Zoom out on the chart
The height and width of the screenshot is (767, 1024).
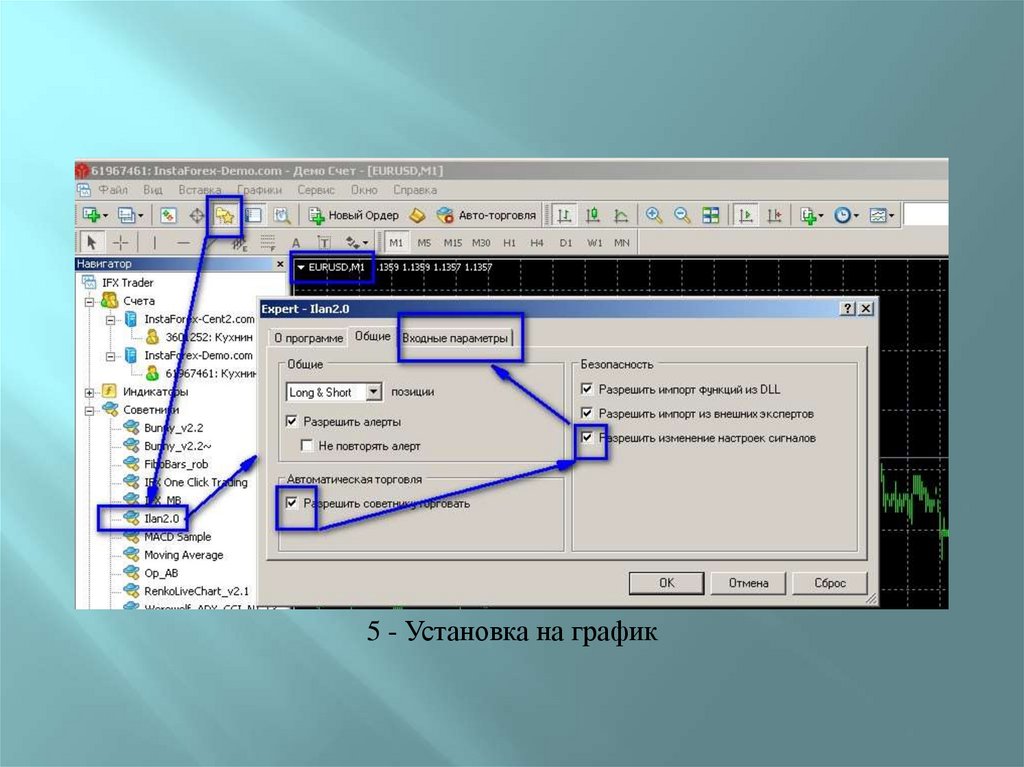click(x=682, y=215)
